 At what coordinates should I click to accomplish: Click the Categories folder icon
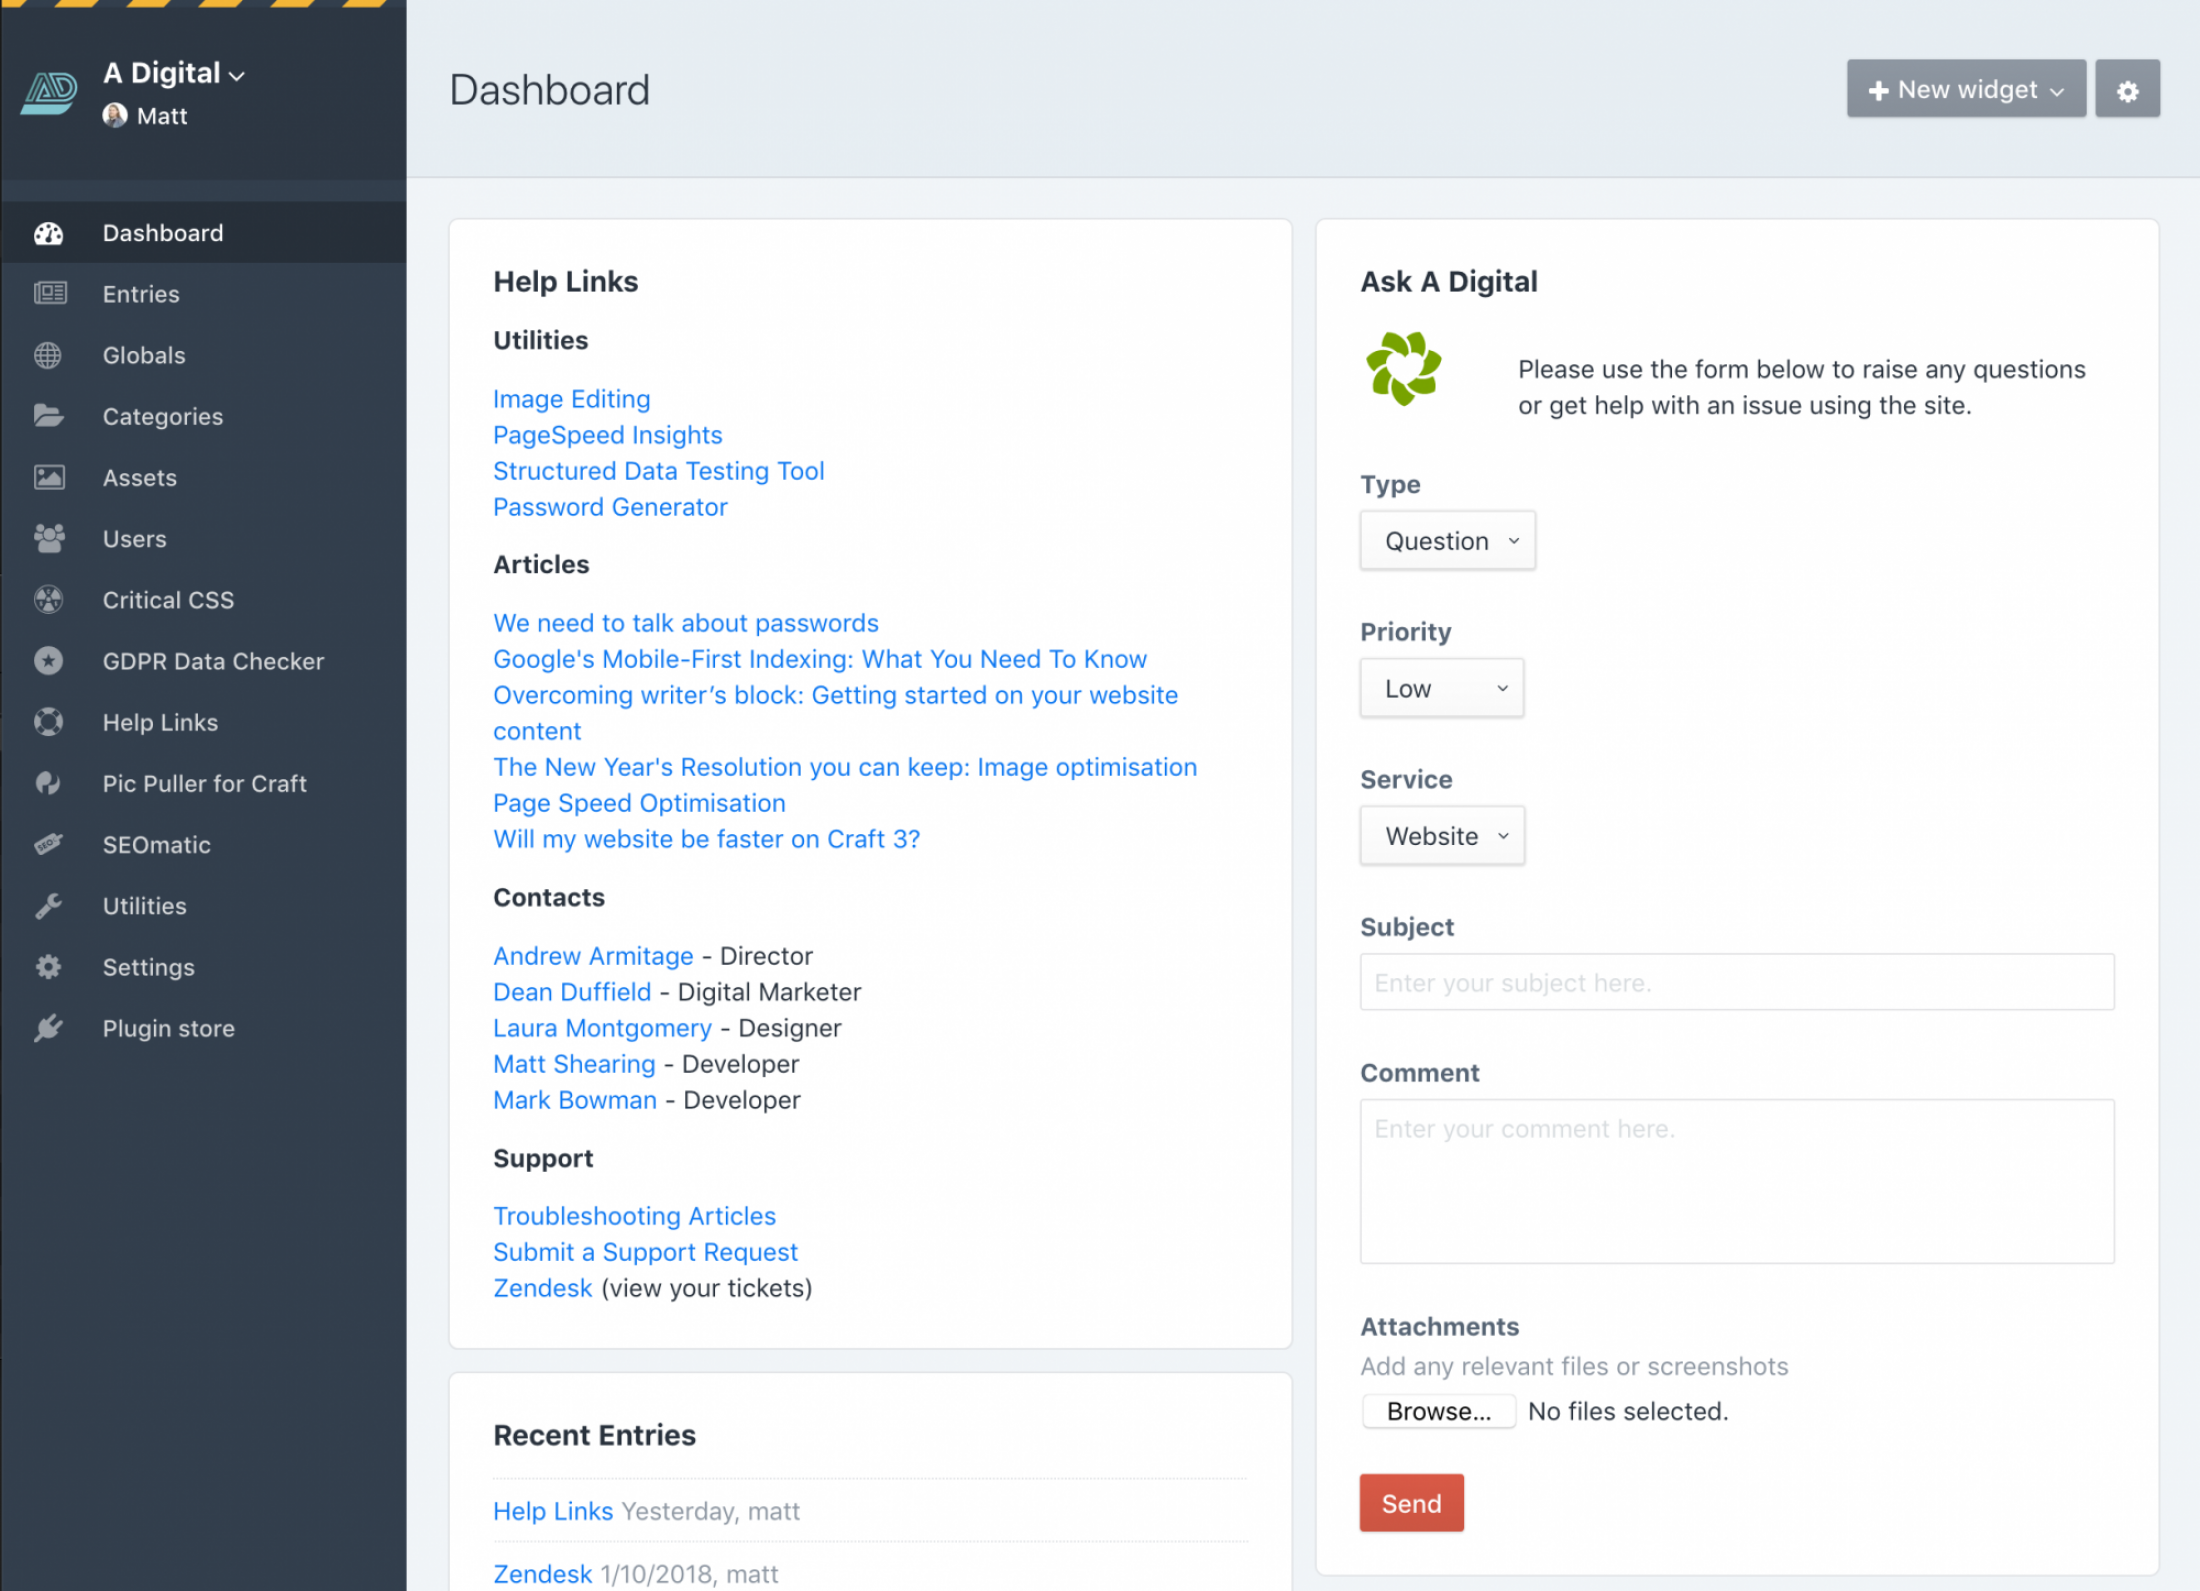(x=48, y=416)
